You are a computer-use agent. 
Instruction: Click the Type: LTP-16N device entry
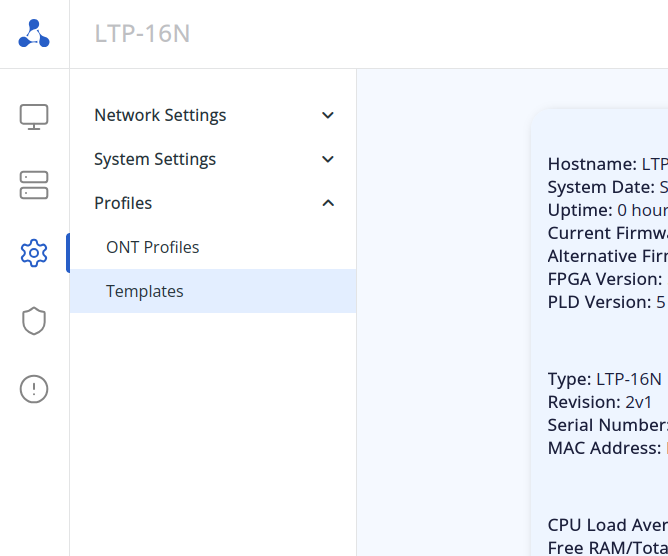pyautogui.click(x=604, y=379)
